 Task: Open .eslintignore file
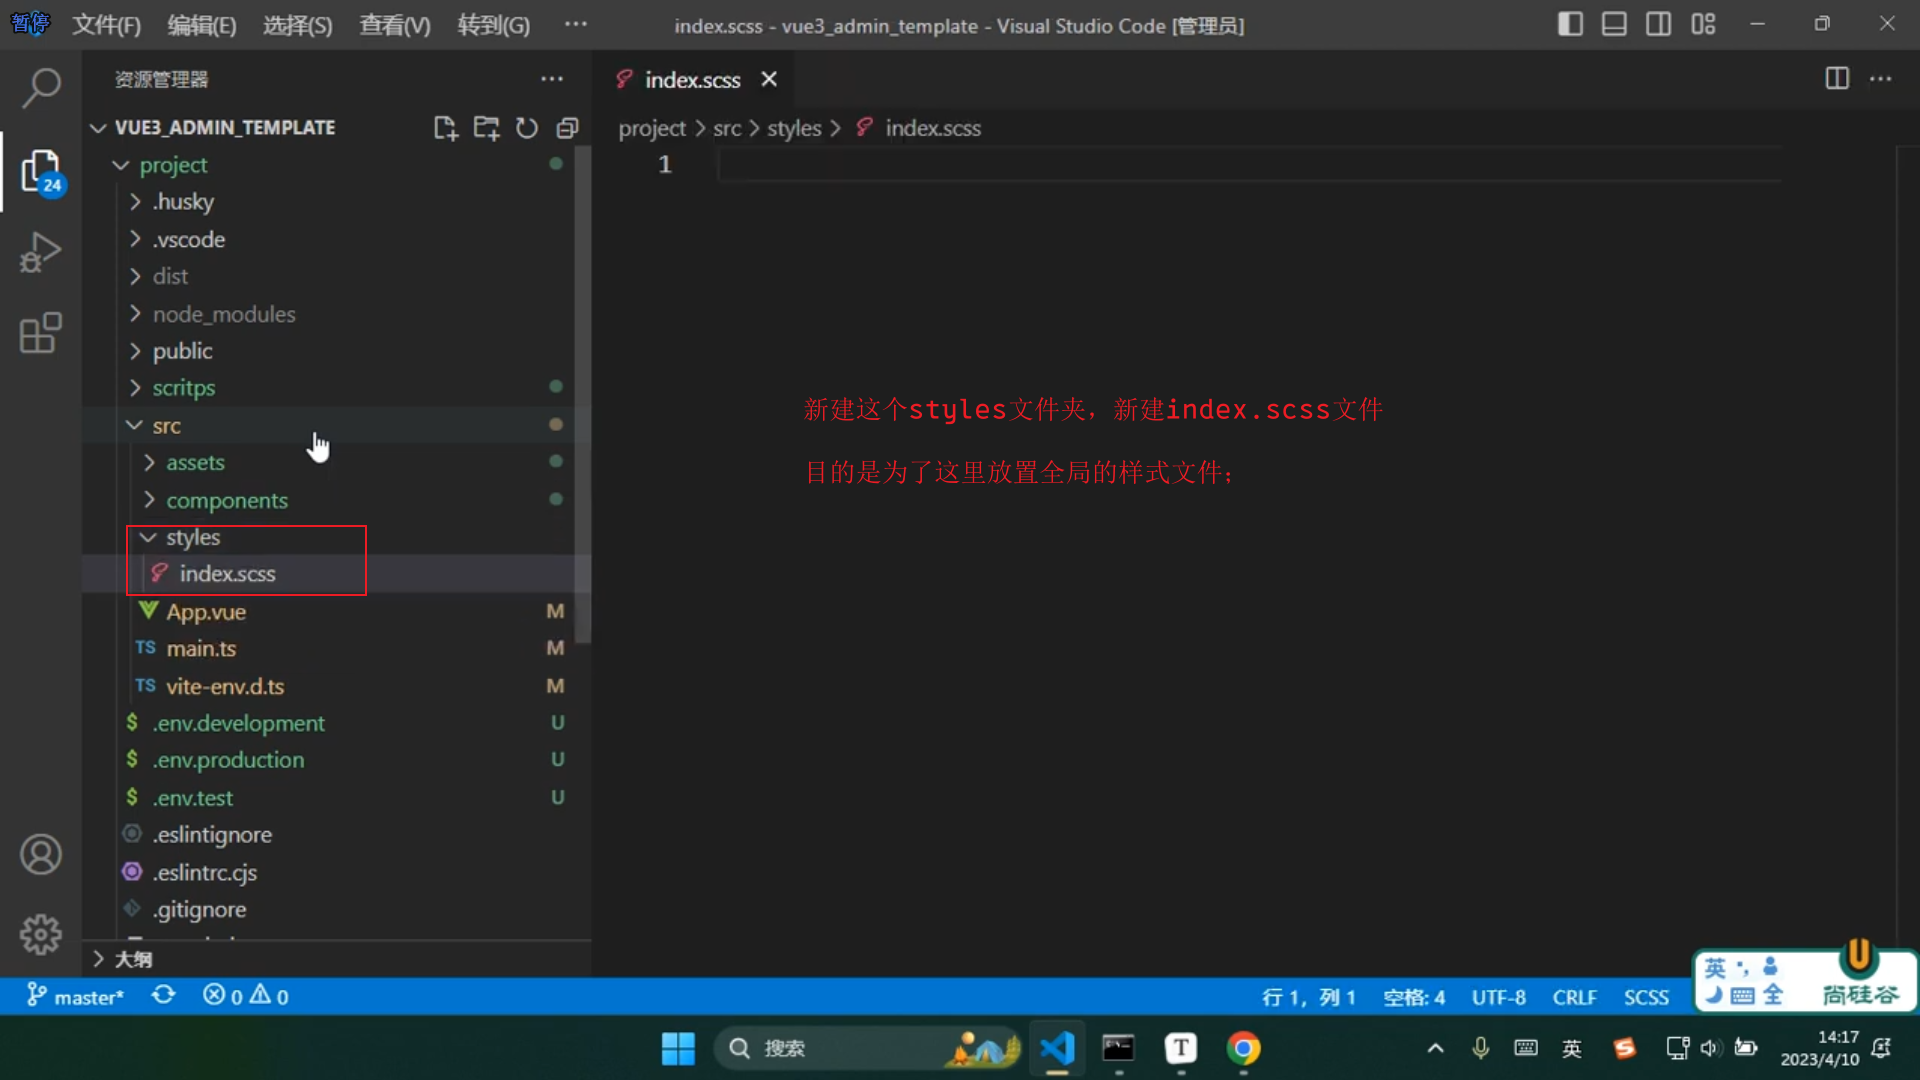tap(212, 835)
